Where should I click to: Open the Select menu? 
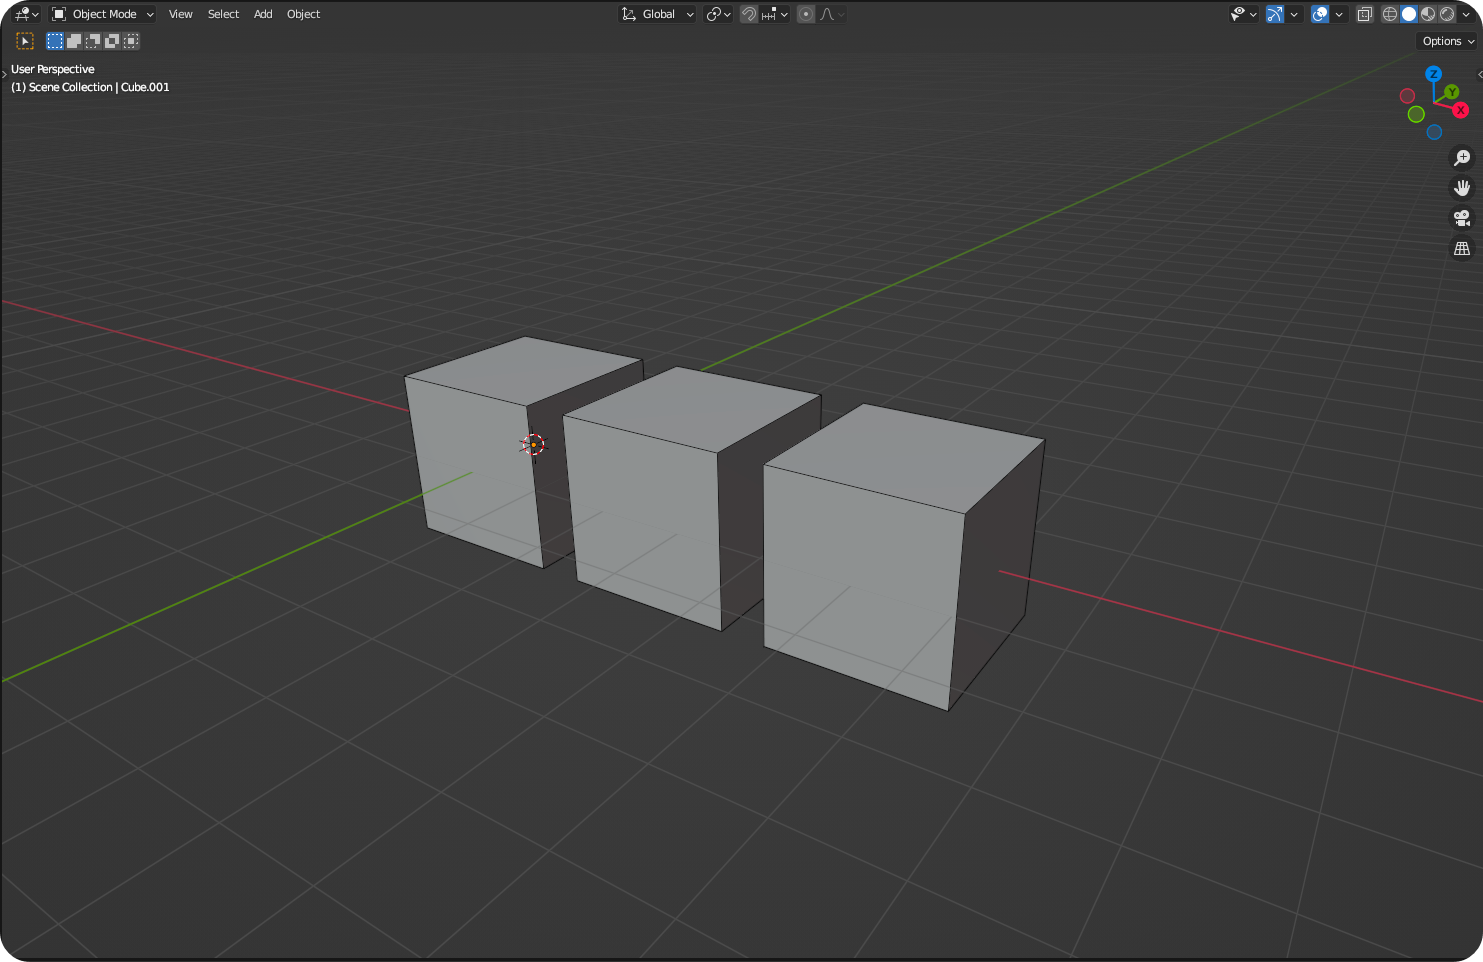click(223, 14)
